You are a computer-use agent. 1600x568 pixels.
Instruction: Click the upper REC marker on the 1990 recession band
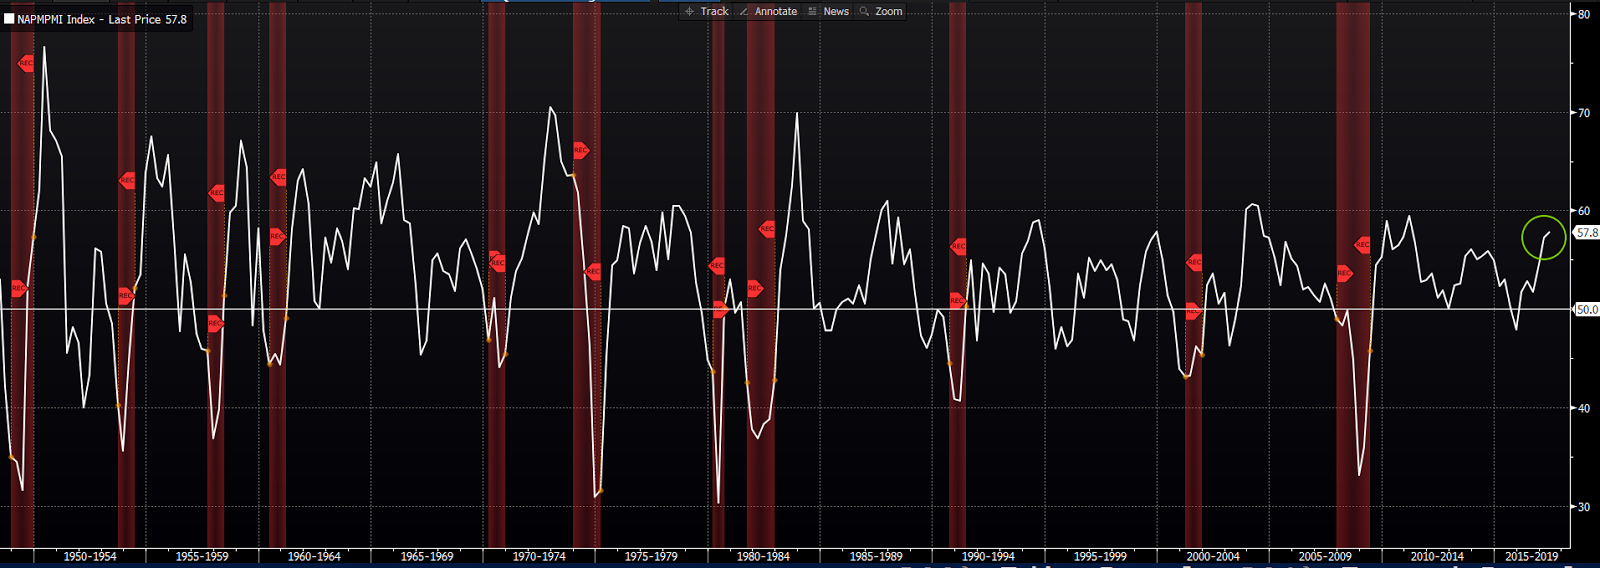tap(958, 246)
